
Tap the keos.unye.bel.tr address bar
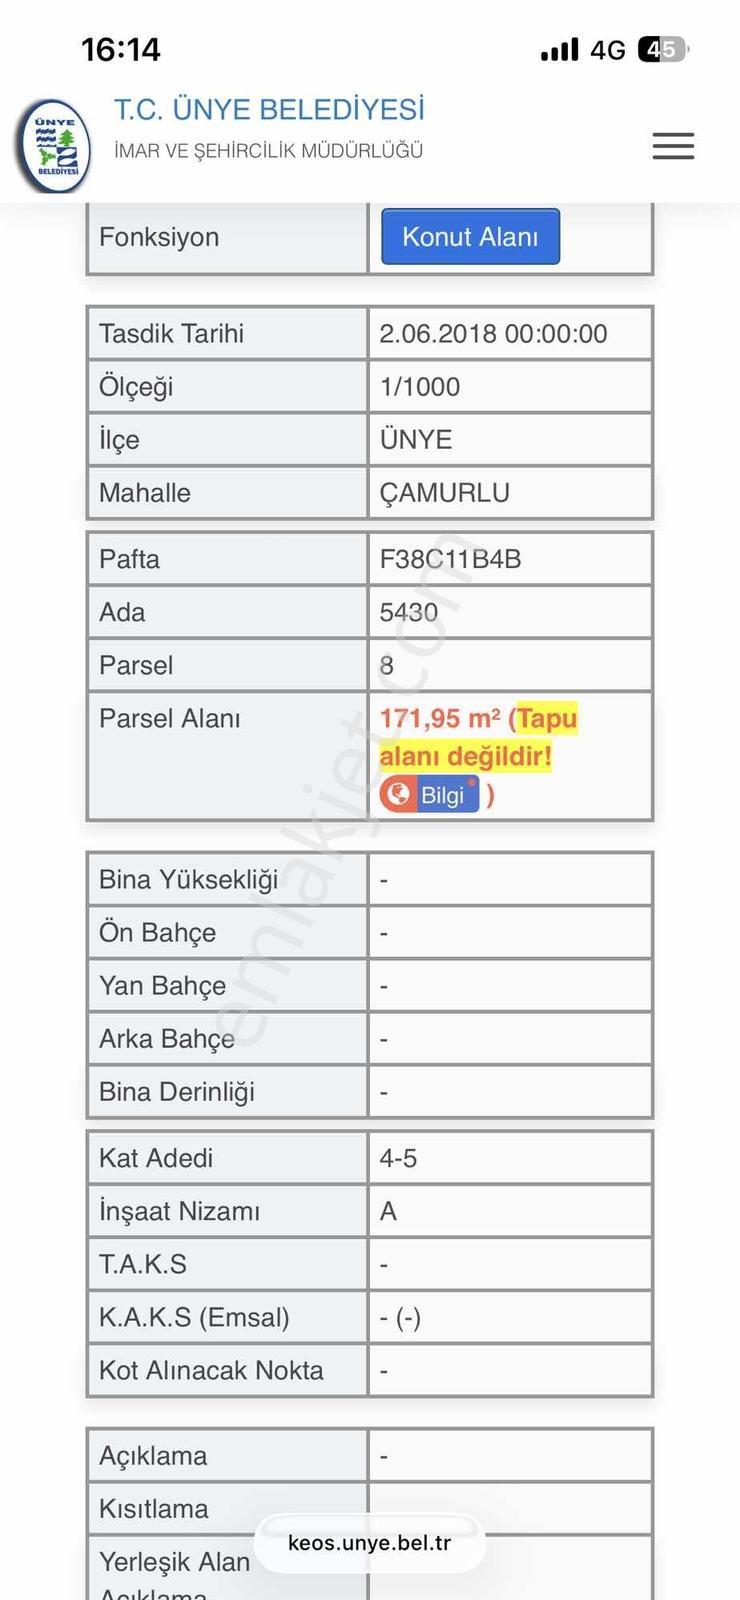pyautogui.click(x=369, y=1542)
